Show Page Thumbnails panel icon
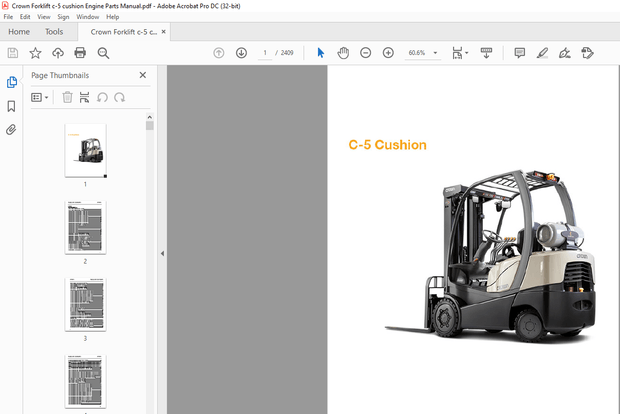Viewport: 620px width, 414px height. click(11, 82)
